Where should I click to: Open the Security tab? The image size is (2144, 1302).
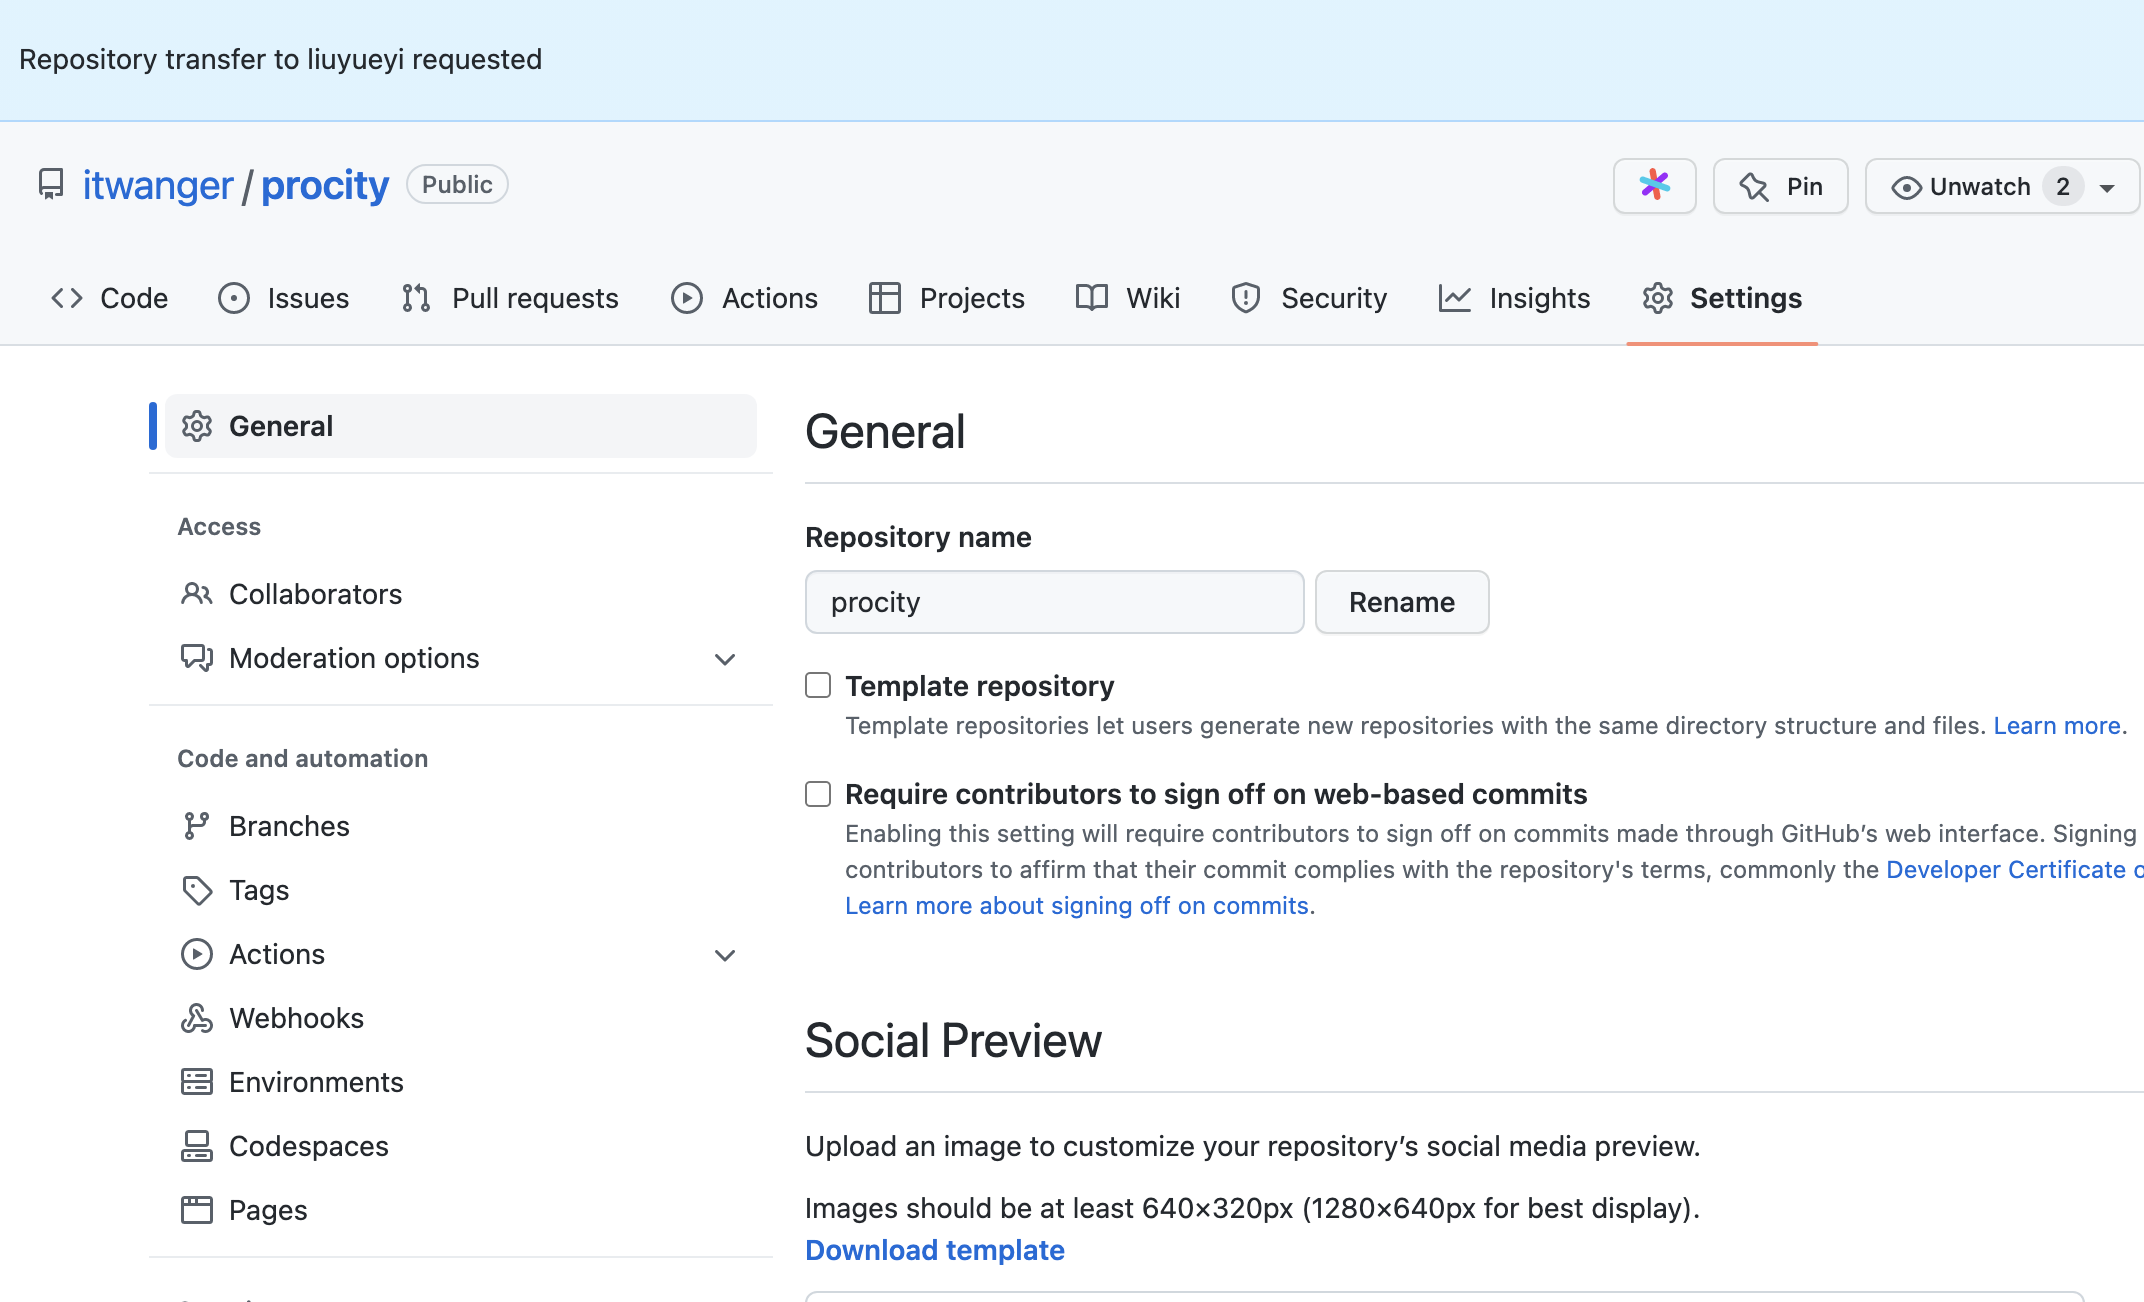[1309, 298]
